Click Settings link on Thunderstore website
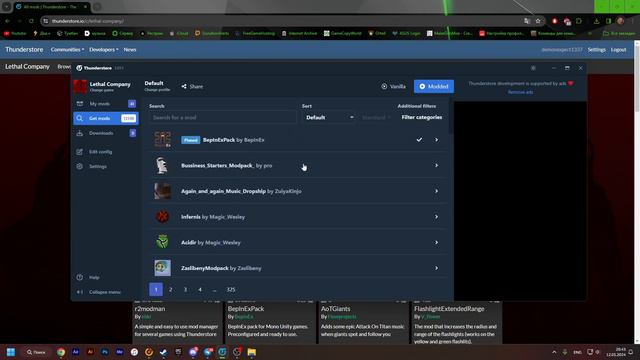The image size is (640, 360). (x=596, y=50)
